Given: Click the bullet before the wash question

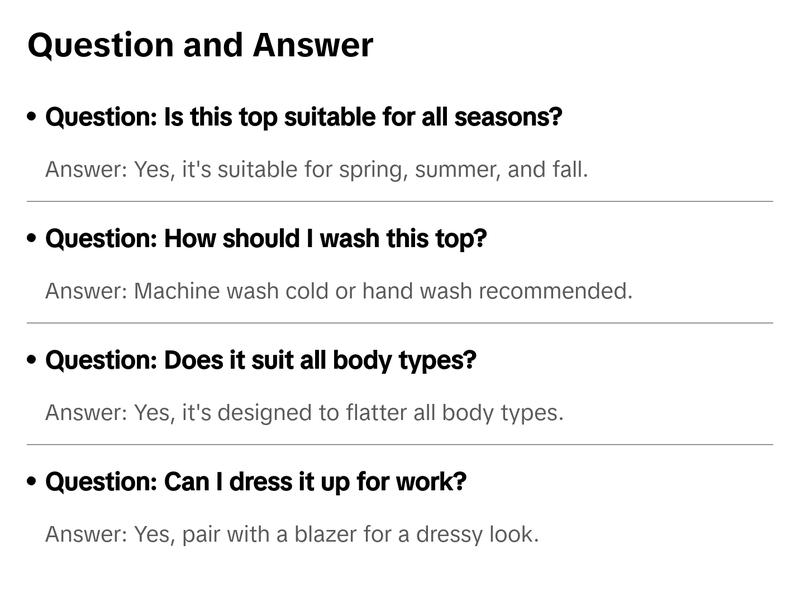Looking at the screenshot, I should coord(33,239).
